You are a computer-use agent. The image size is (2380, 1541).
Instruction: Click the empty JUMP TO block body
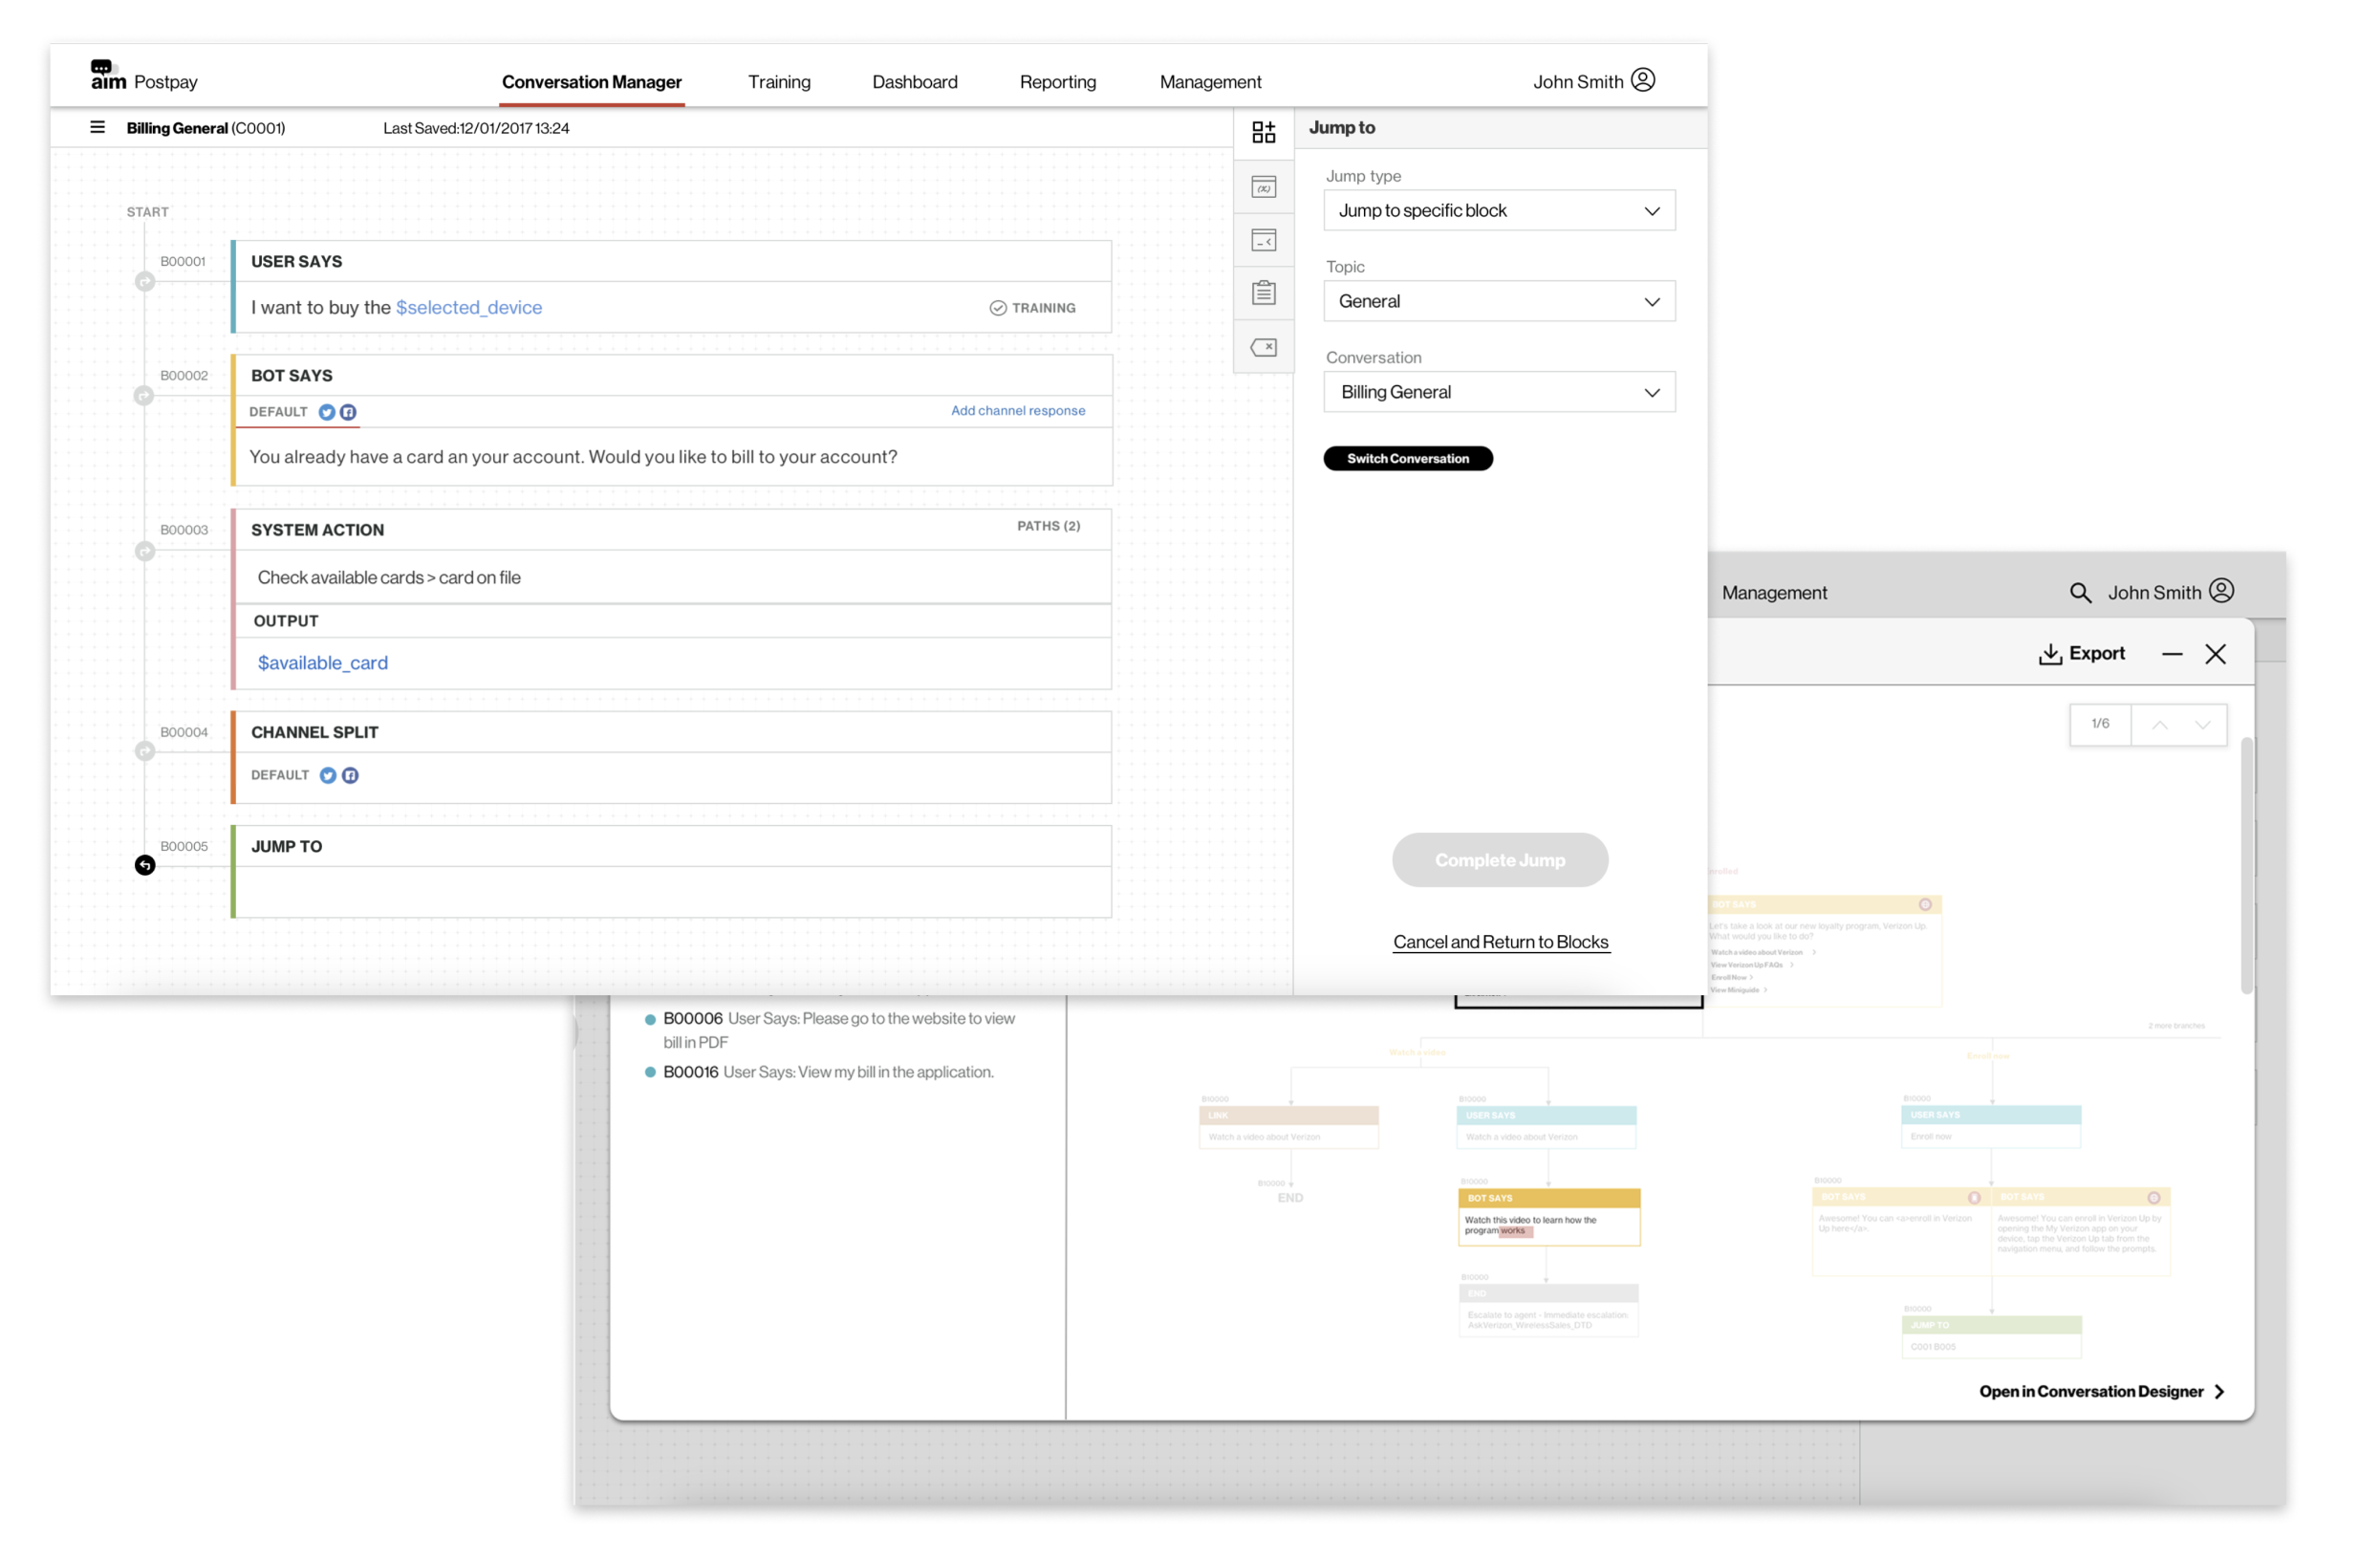click(672, 892)
